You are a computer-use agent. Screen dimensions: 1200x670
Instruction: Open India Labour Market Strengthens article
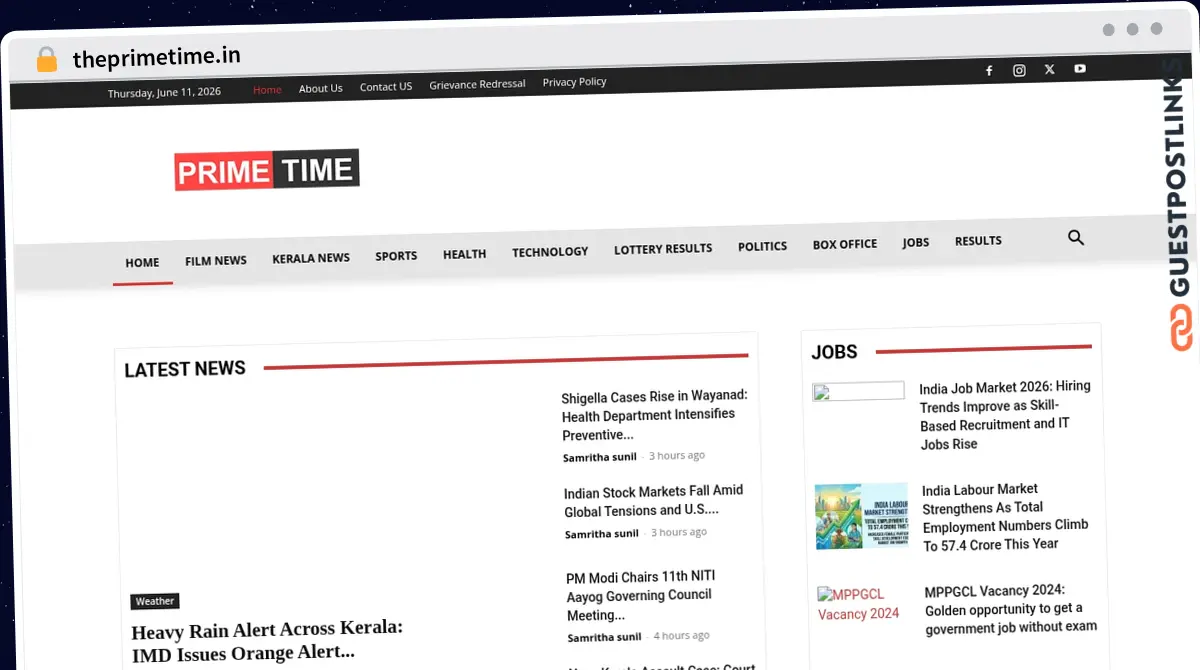tap(1006, 517)
